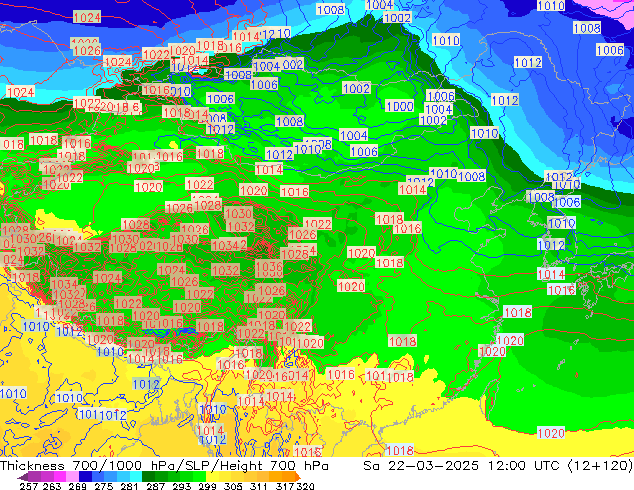634x490 pixels.
Task: Click the navy blue legend color swatch
Action: click(x=85, y=477)
